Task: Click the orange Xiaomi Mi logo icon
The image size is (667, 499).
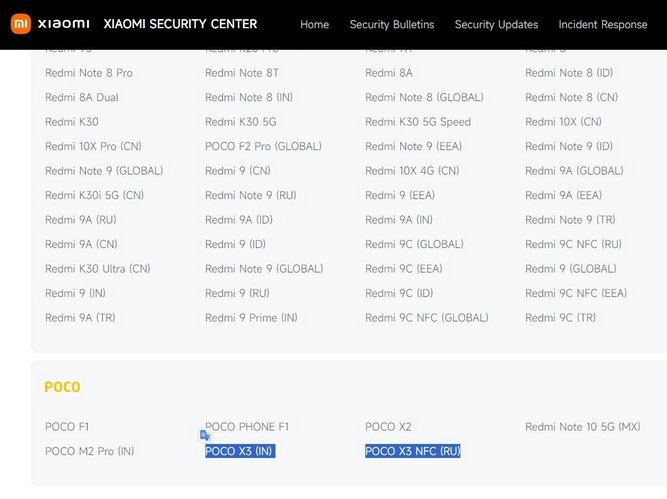Action: click(20, 23)
